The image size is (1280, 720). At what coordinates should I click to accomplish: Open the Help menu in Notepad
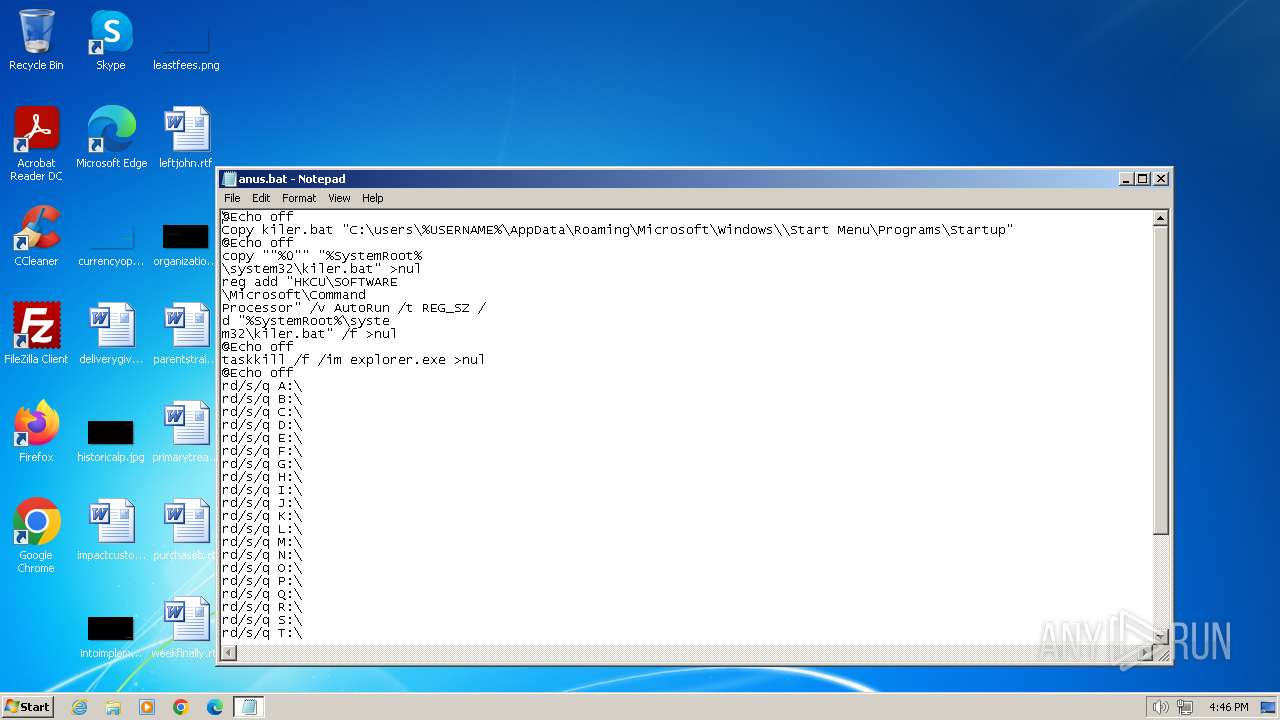[x=372, y=198]
